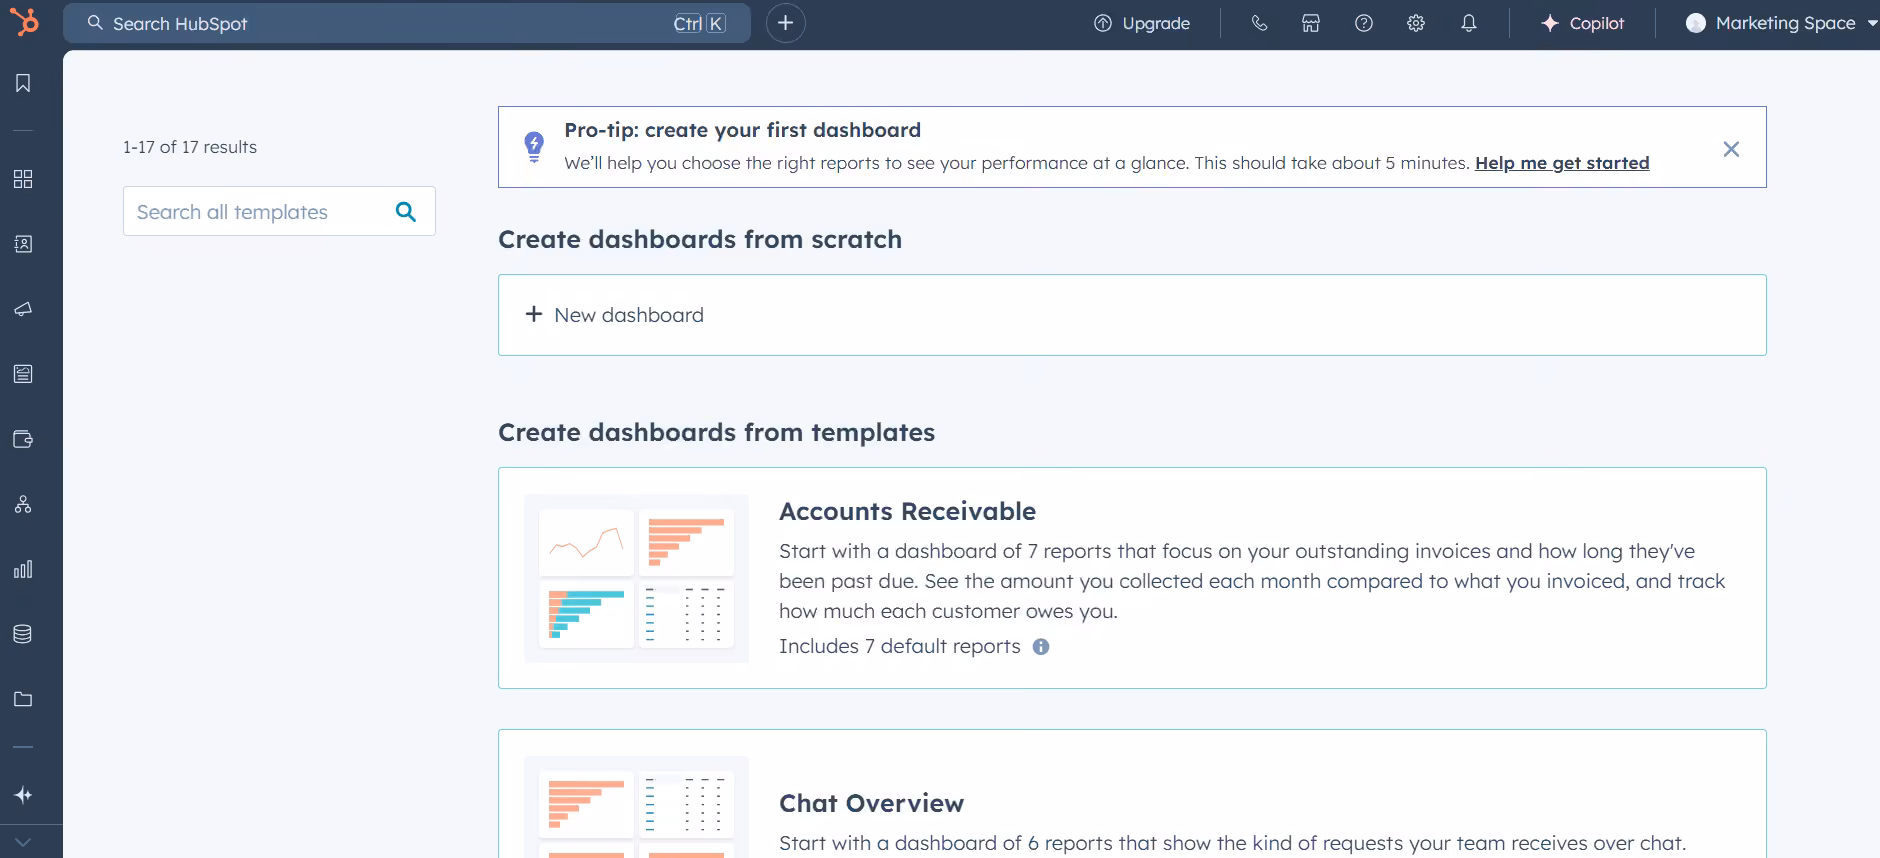Dismiss the Pro-tip banner
Image resolution: width=1880 pixels, height=858 pixels.
pyautogui.click(x=1731, y=149)
